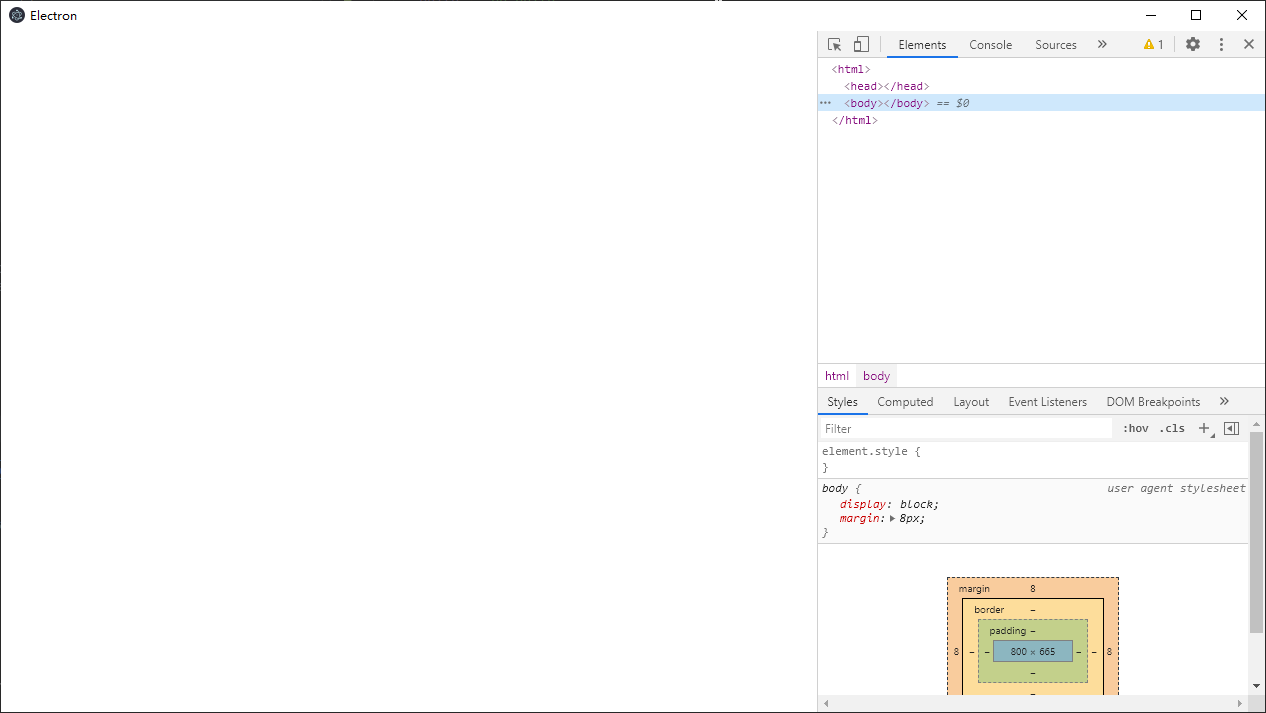
Task: Open more panels via the chevron overflow icon
Action: tap(1102, 44)
